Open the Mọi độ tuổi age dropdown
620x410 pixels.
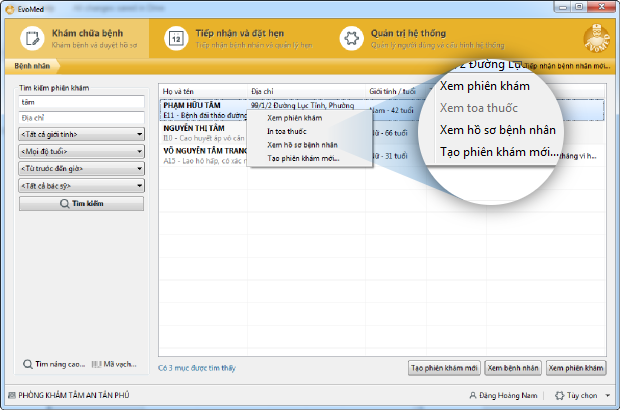[x=81, y=151]
